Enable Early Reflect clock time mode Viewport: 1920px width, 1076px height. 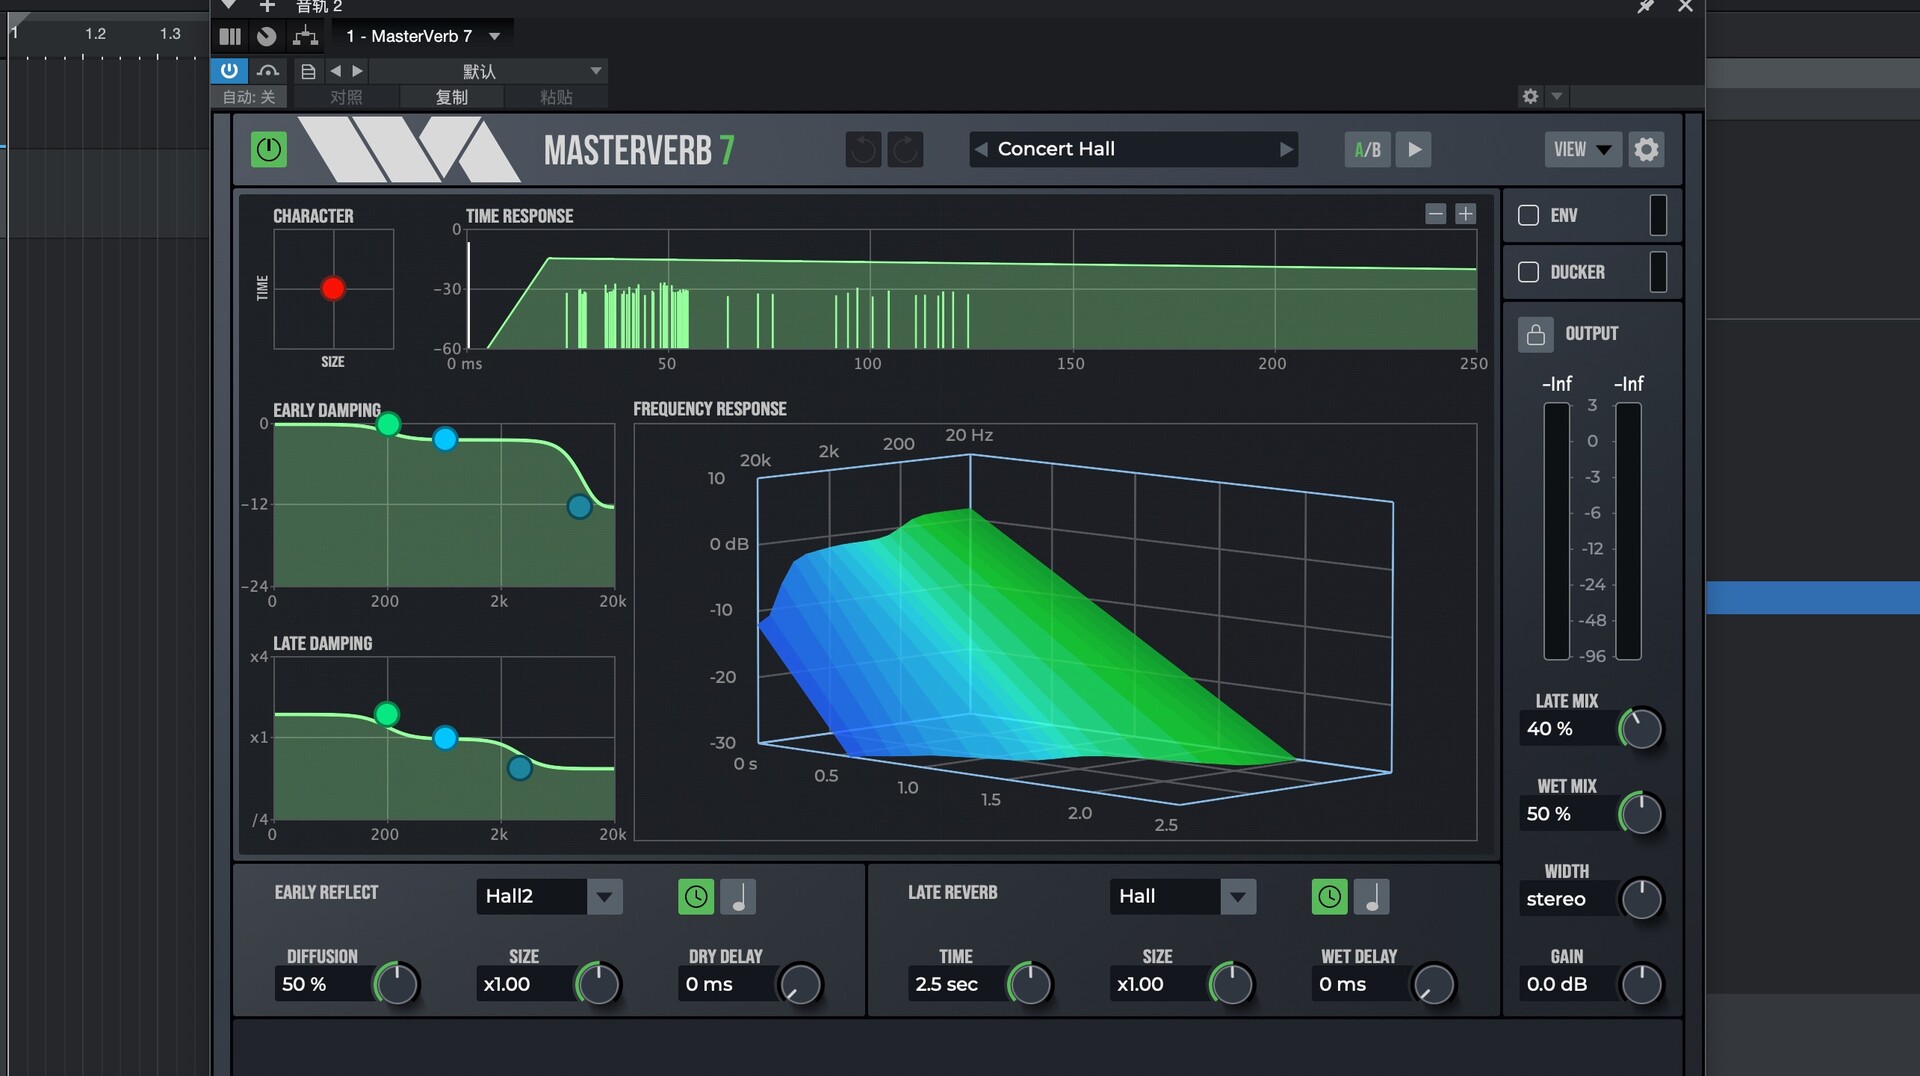[696, 897]
